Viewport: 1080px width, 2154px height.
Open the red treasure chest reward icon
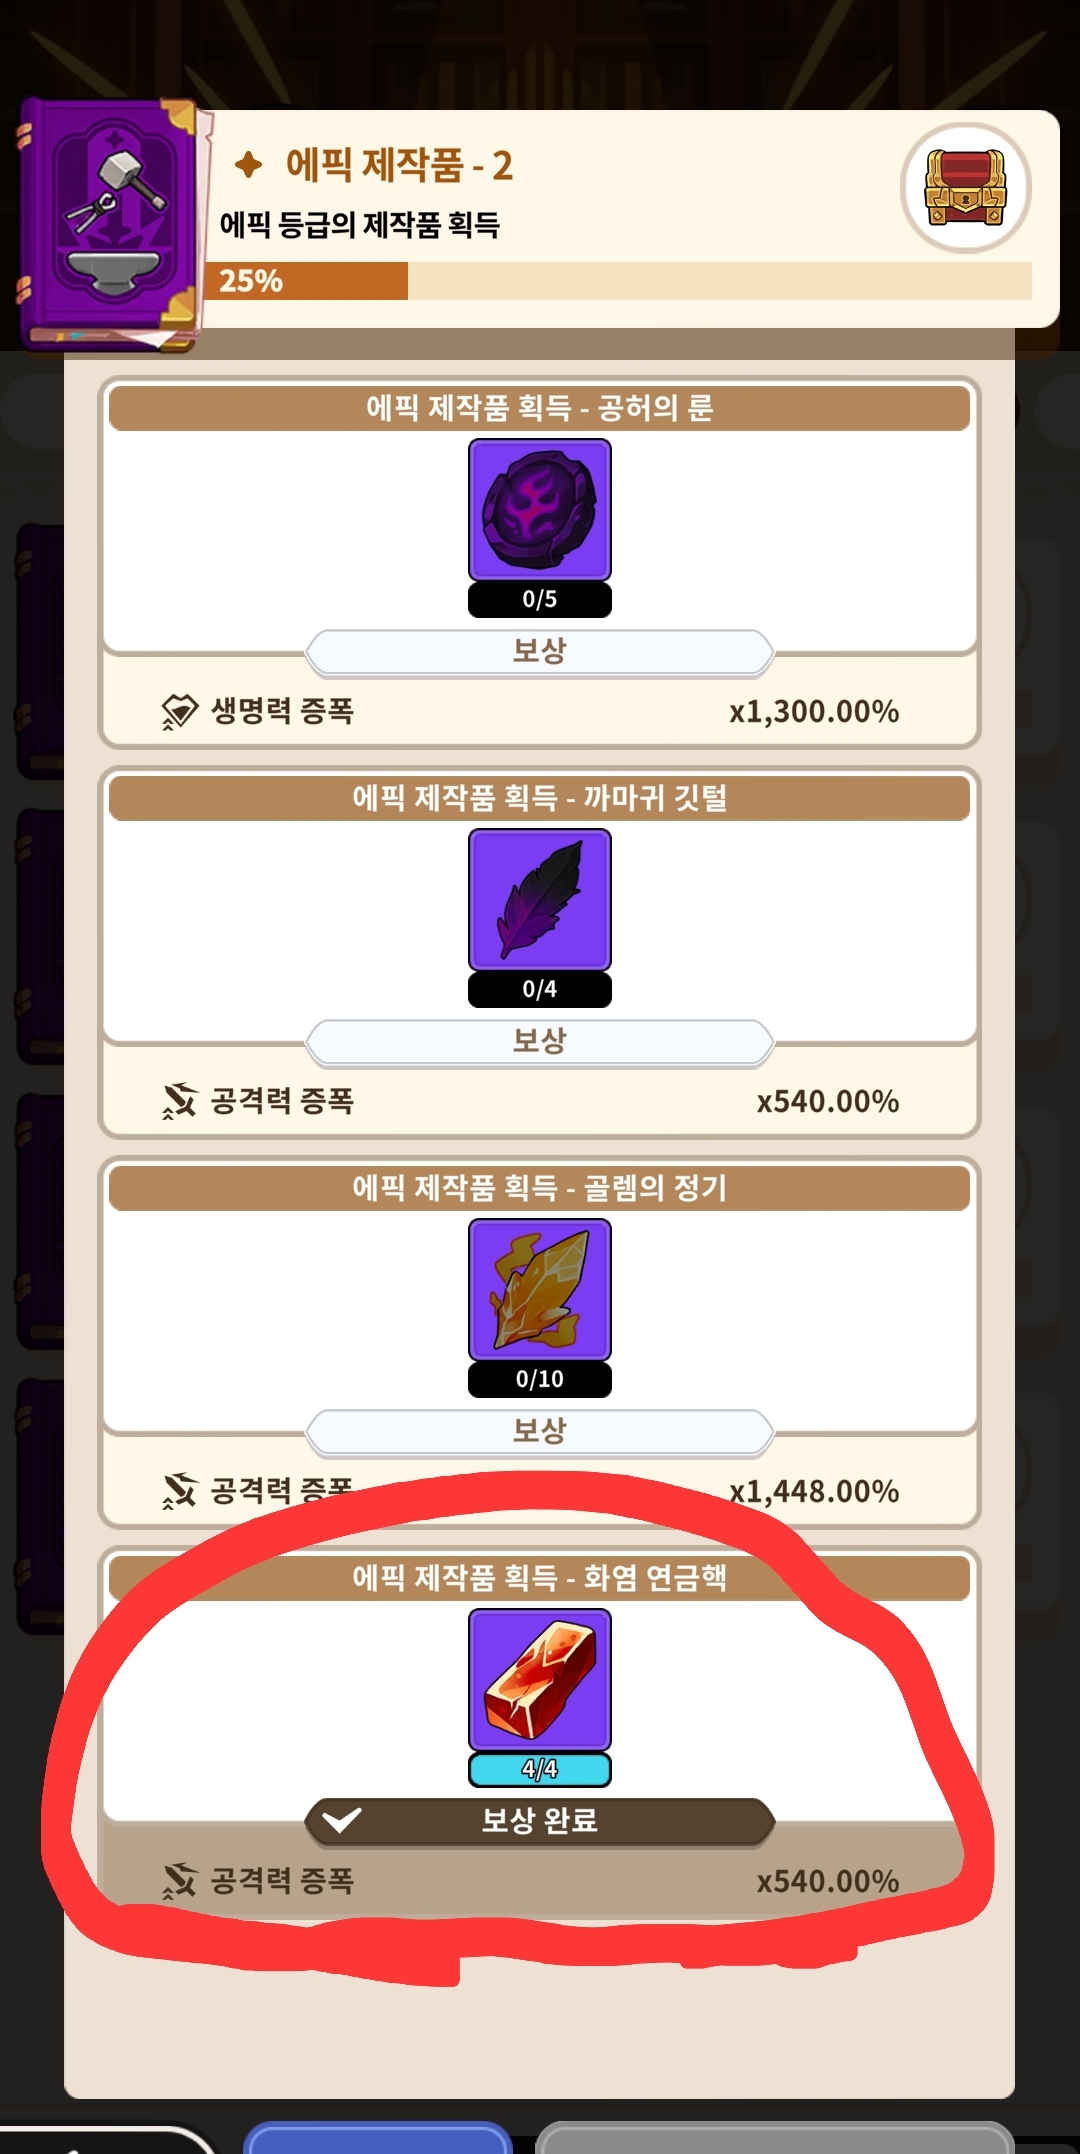(x=965, y=188)
